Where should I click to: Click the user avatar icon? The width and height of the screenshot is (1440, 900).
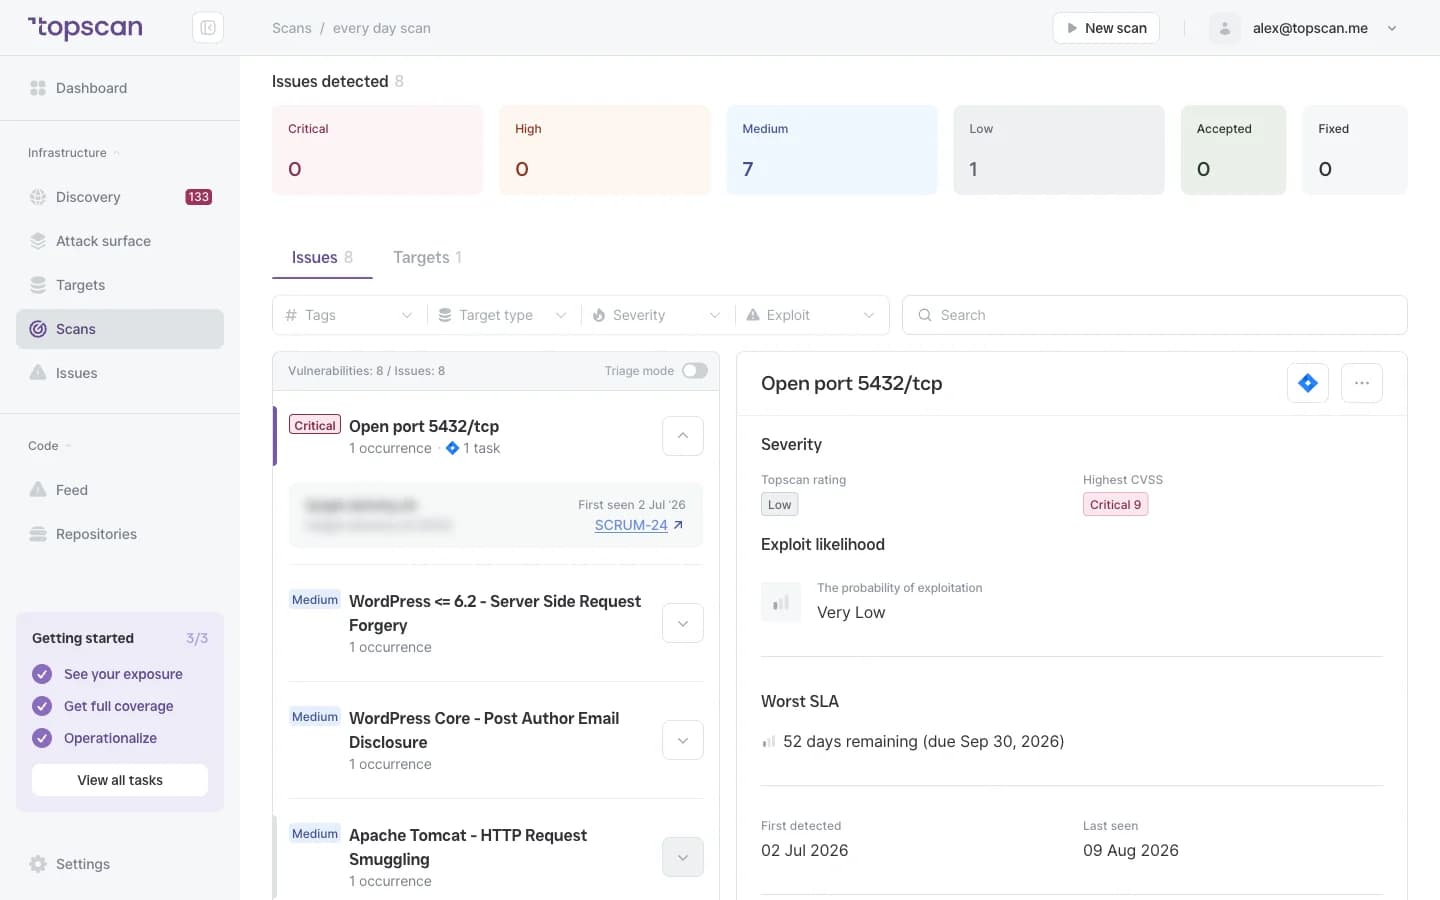coord(1225,28)
